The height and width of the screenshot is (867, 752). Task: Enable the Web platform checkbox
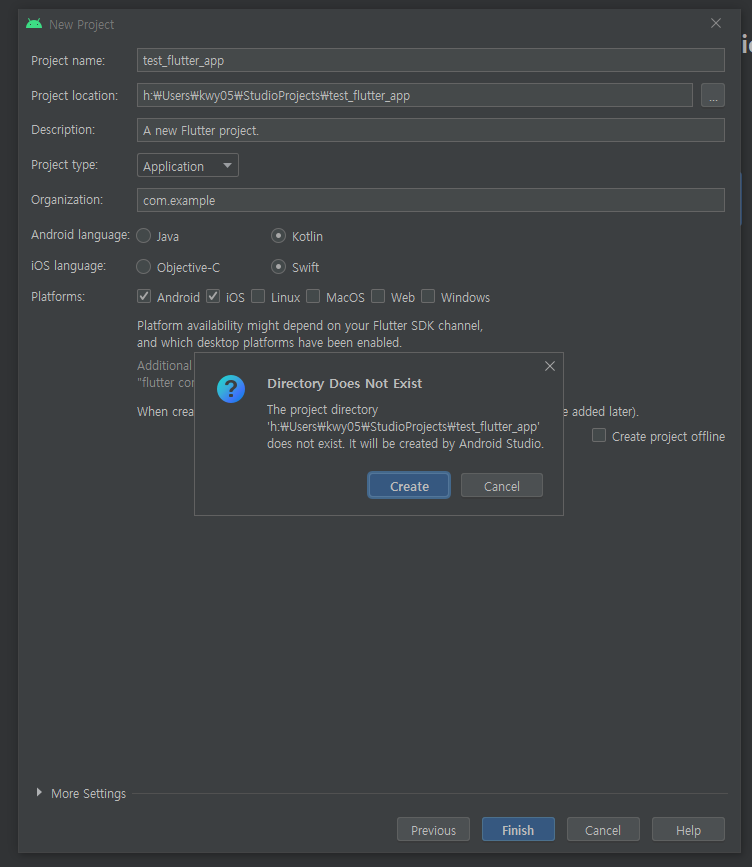(x=378, y=296)
